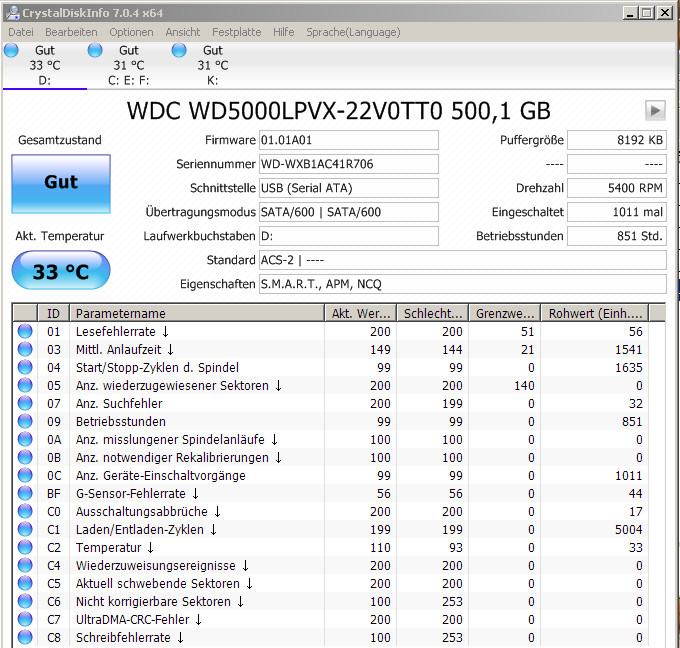This screenshot has height=648, width=680.
Task: Click the Eingeschaltet value 1011 mal
Action: pyautogui.click(x=617, y=212)
